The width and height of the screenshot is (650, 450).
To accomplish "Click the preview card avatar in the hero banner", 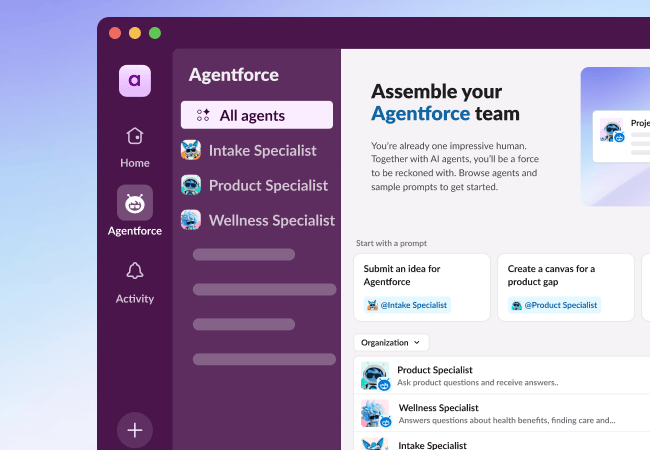I will (x=612, y=130).
